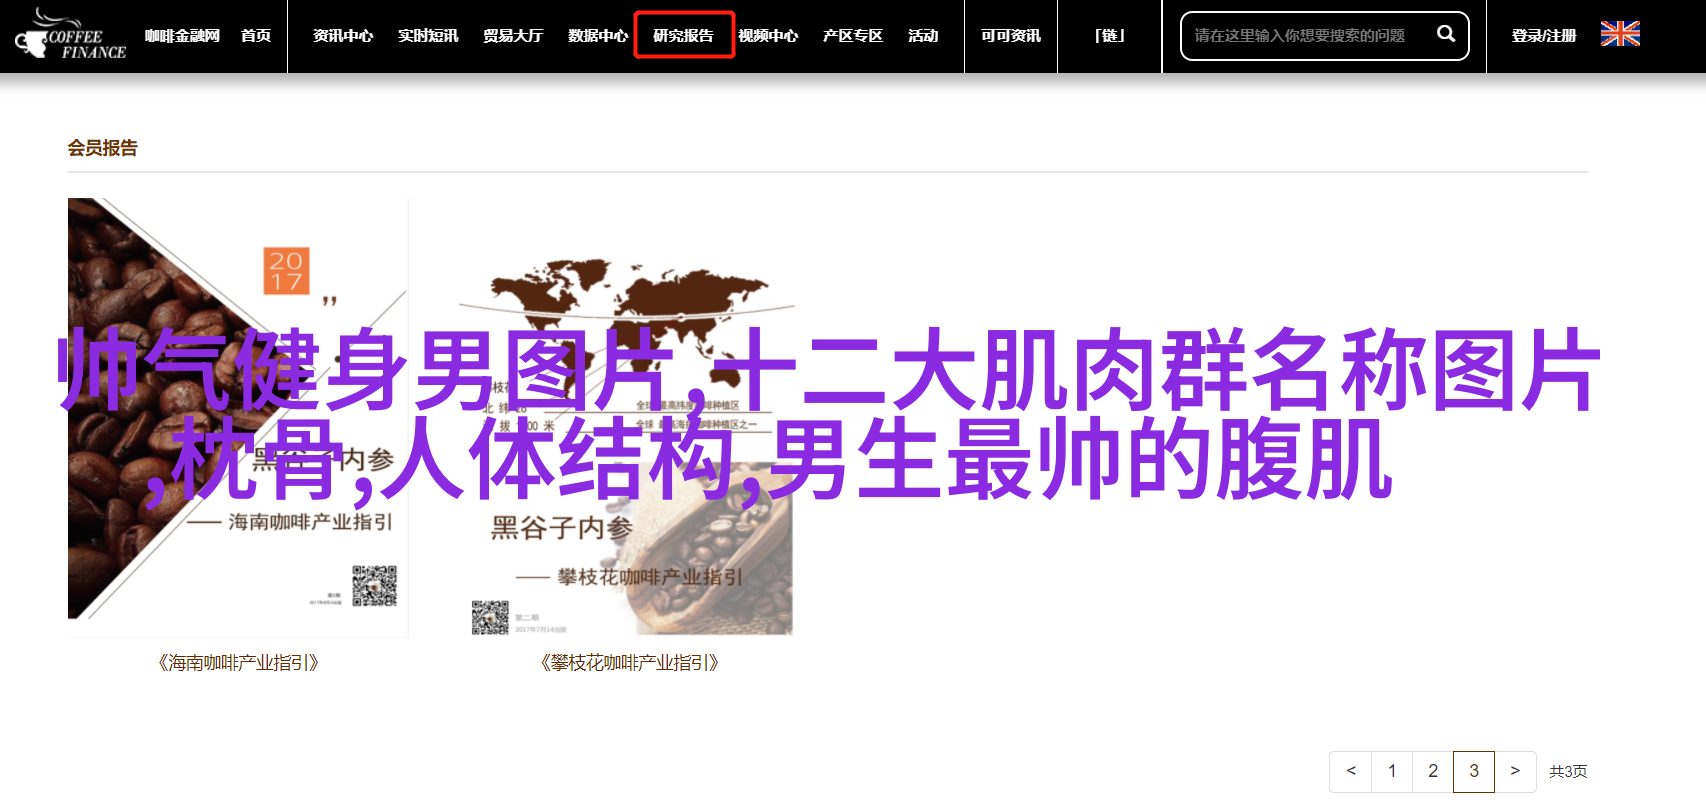Open the highlighted 研究报告 tab
The height and width of the screenshot is (806, 1706).
pos(683,36)
